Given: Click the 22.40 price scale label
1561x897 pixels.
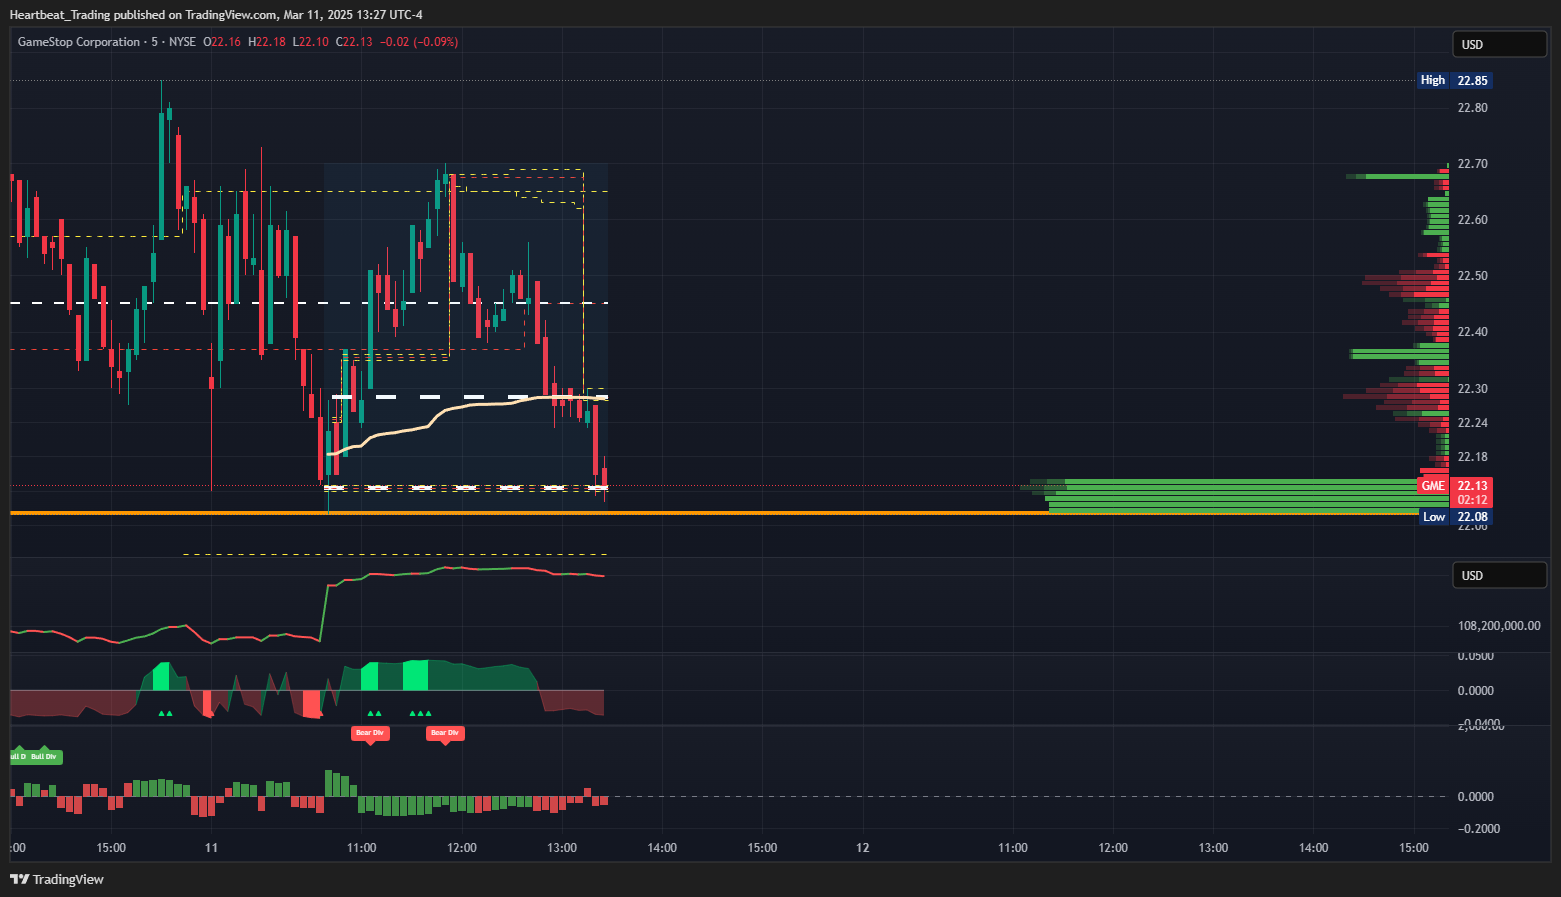Looking at the screenshot, I should click(x=1472, y=332).
